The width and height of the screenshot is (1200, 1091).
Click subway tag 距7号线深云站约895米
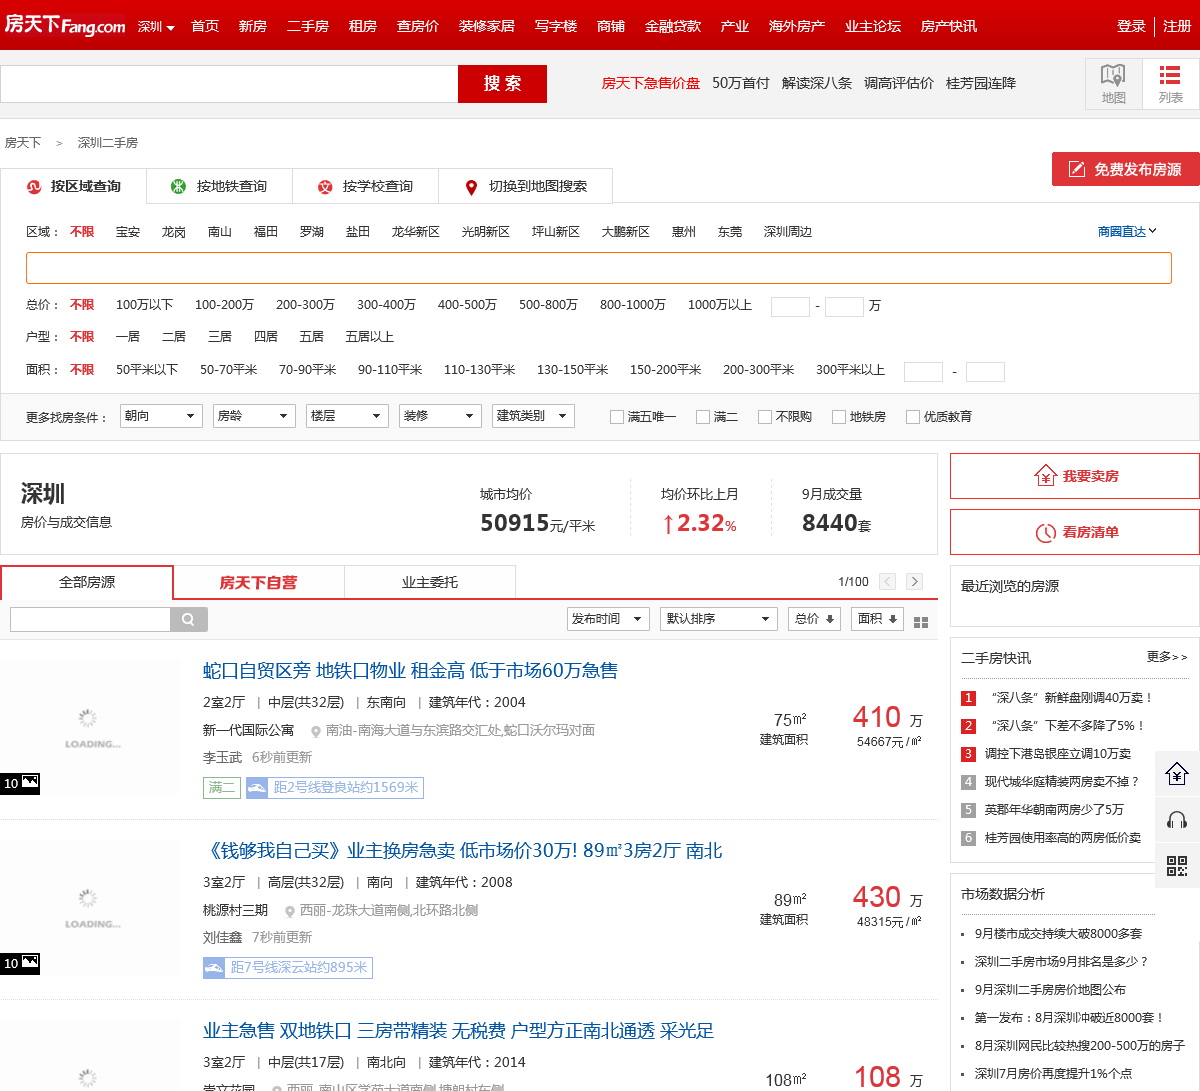tap(287, 968)
